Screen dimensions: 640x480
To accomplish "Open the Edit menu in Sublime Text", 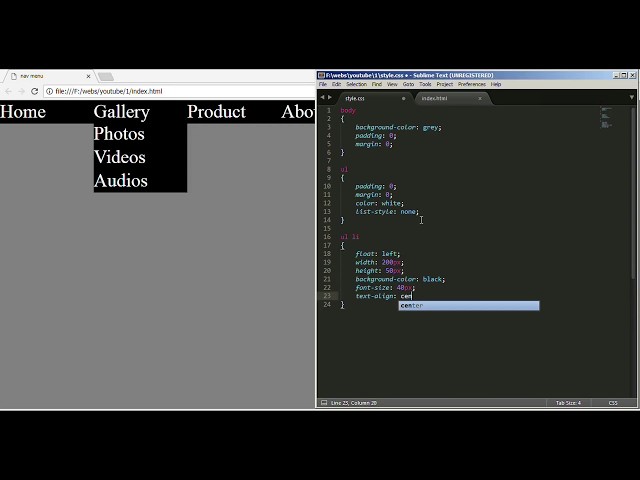I will [x=336, y=84].
